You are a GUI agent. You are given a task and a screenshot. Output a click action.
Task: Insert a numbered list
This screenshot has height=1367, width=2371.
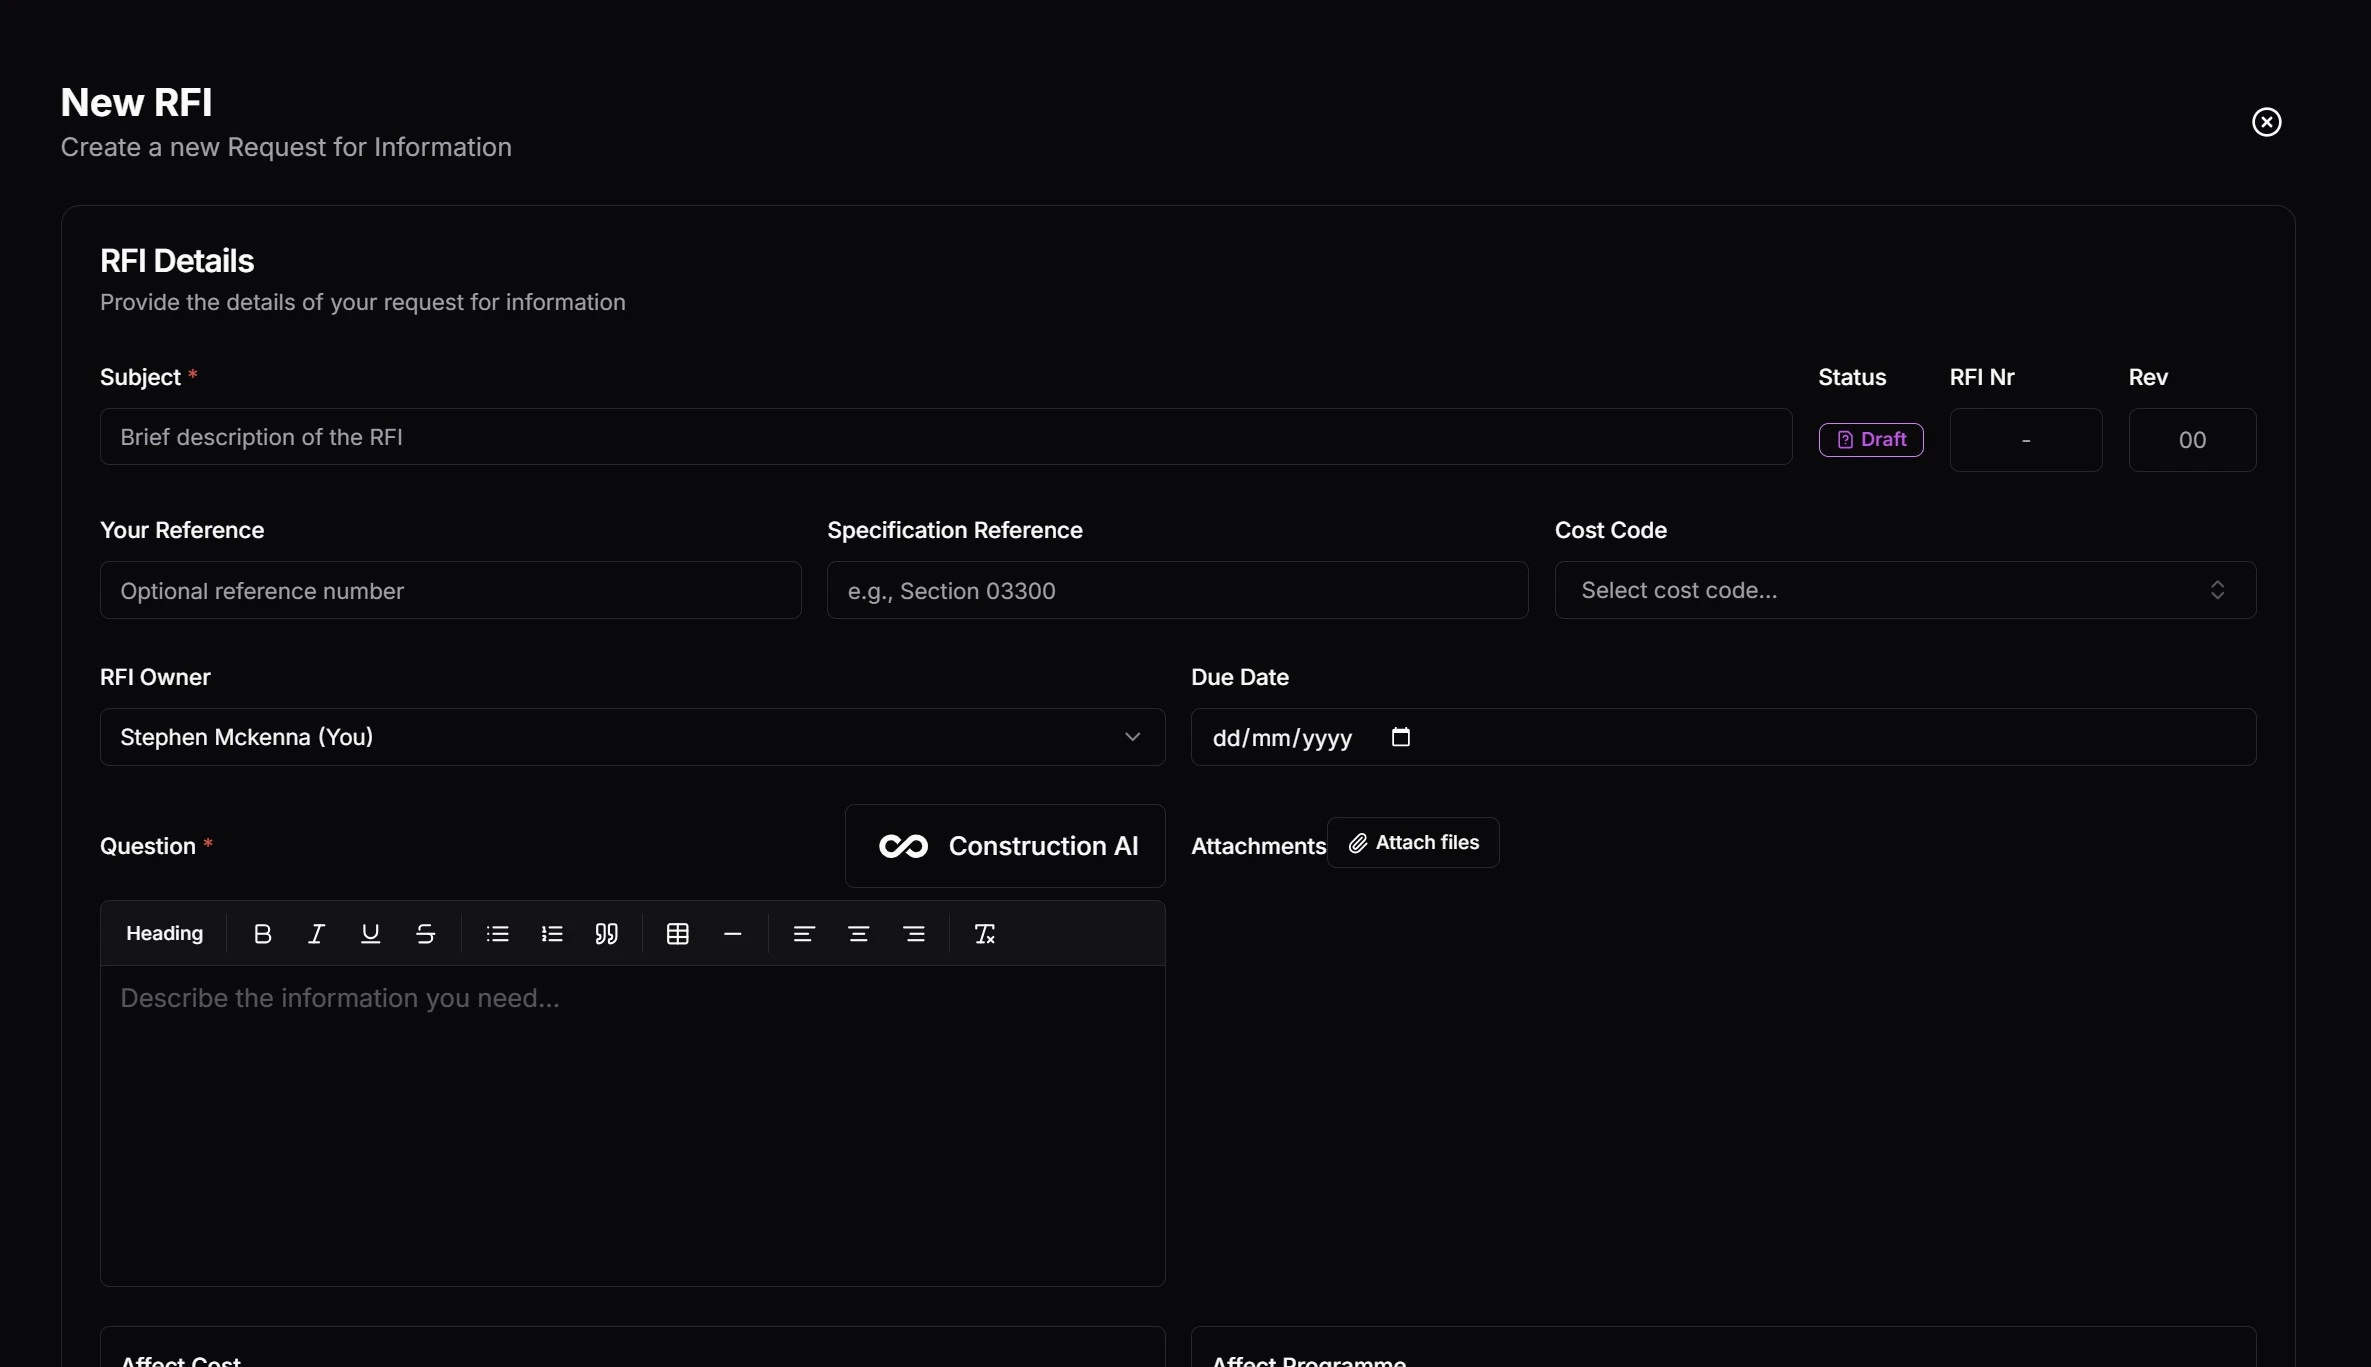tap(552, 933)
